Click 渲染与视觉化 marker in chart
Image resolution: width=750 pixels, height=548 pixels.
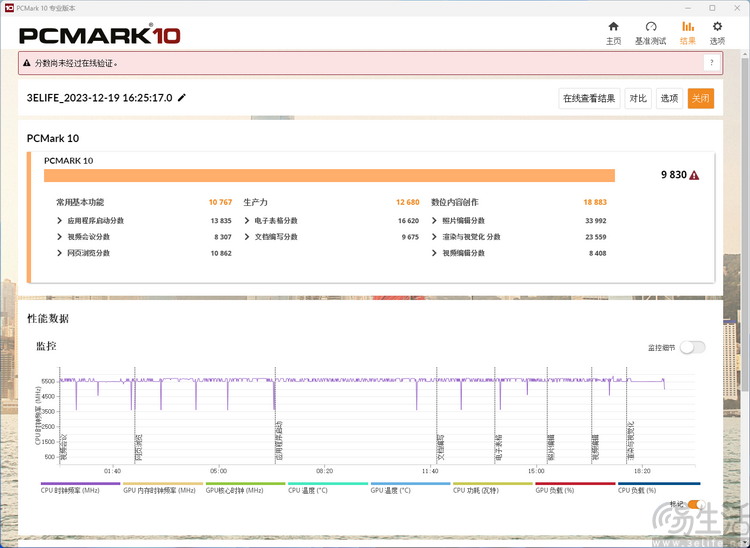tap(631, 441)
